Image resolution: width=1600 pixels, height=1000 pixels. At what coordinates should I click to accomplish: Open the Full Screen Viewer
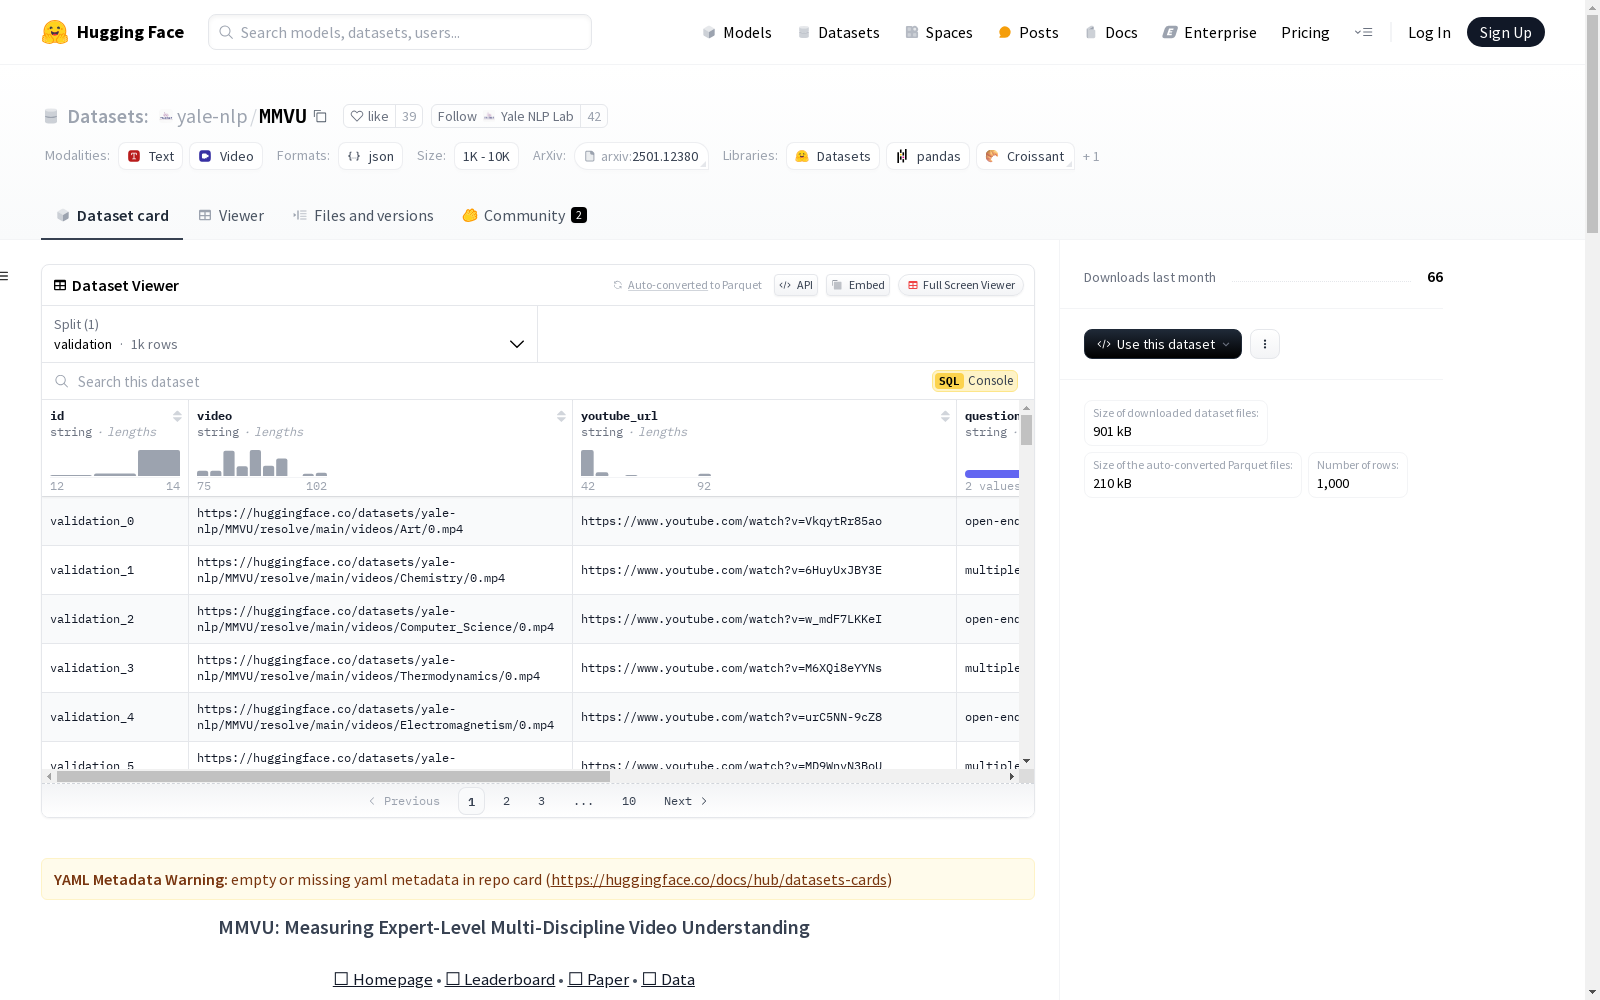point(960,285)
